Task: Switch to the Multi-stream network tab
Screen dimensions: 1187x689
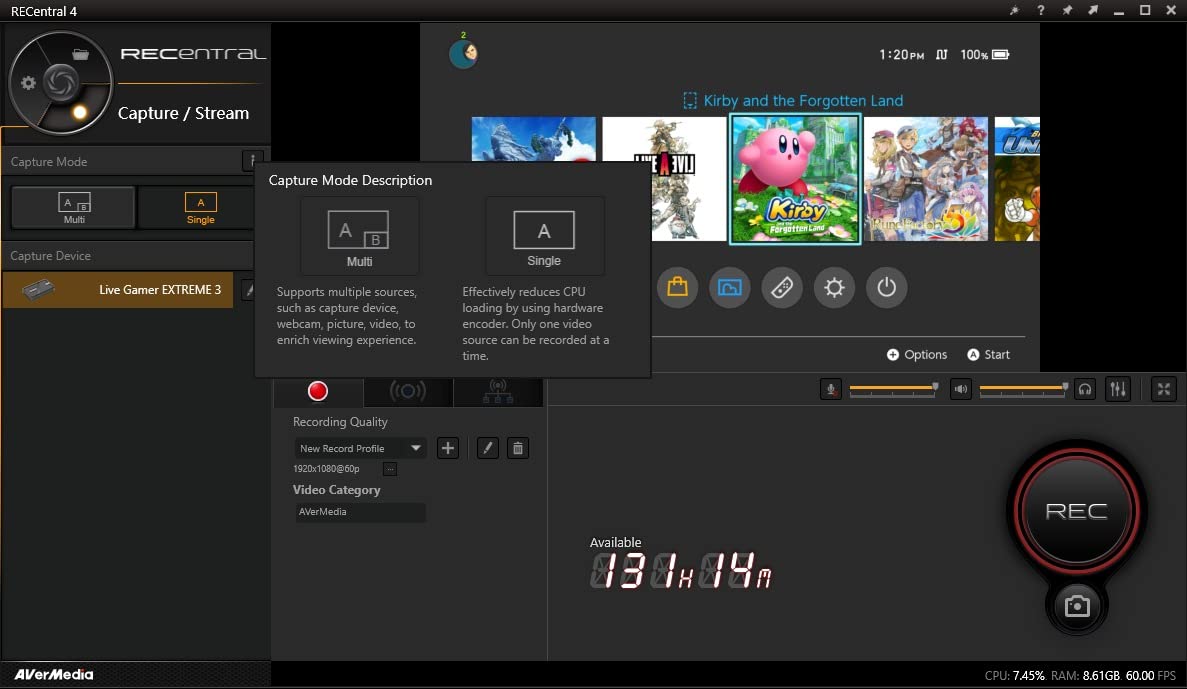Action: (497, 391)
